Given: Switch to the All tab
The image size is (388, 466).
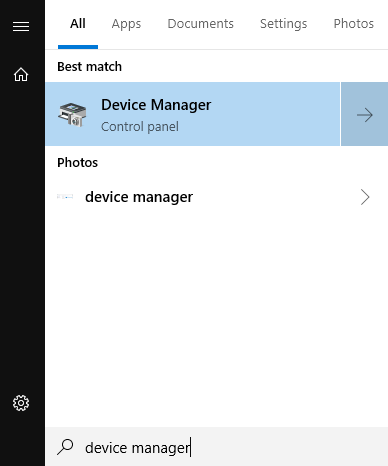Looking at the screenshot, I should pyautogui.click(x=78, y=24).
